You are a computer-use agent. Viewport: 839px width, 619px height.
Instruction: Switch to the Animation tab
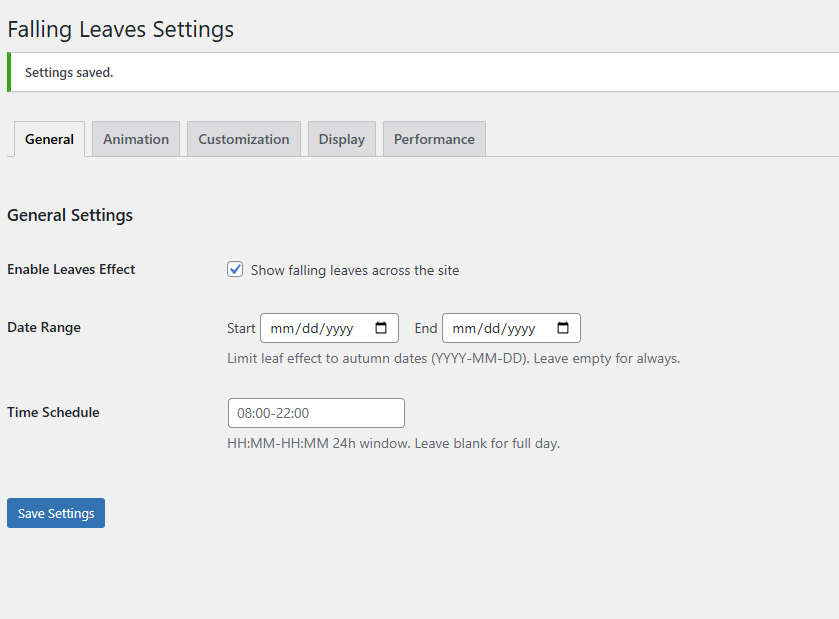click(x=136, y=139)
